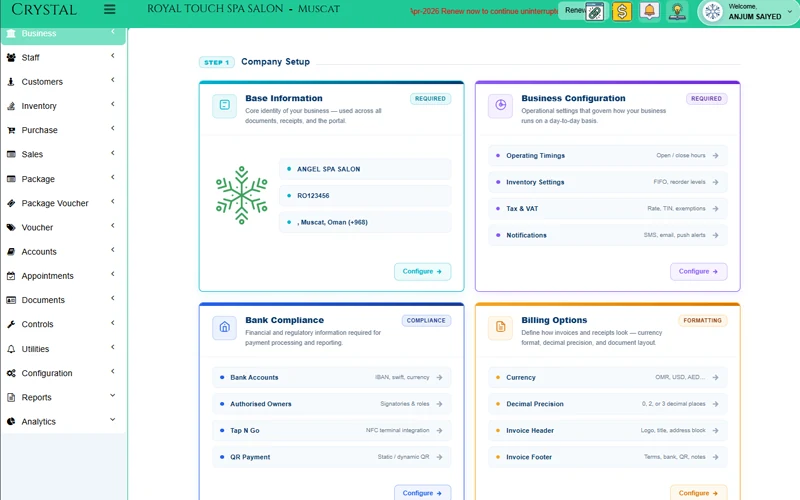Click the Crystal logo in header

(x=44, y=10)
